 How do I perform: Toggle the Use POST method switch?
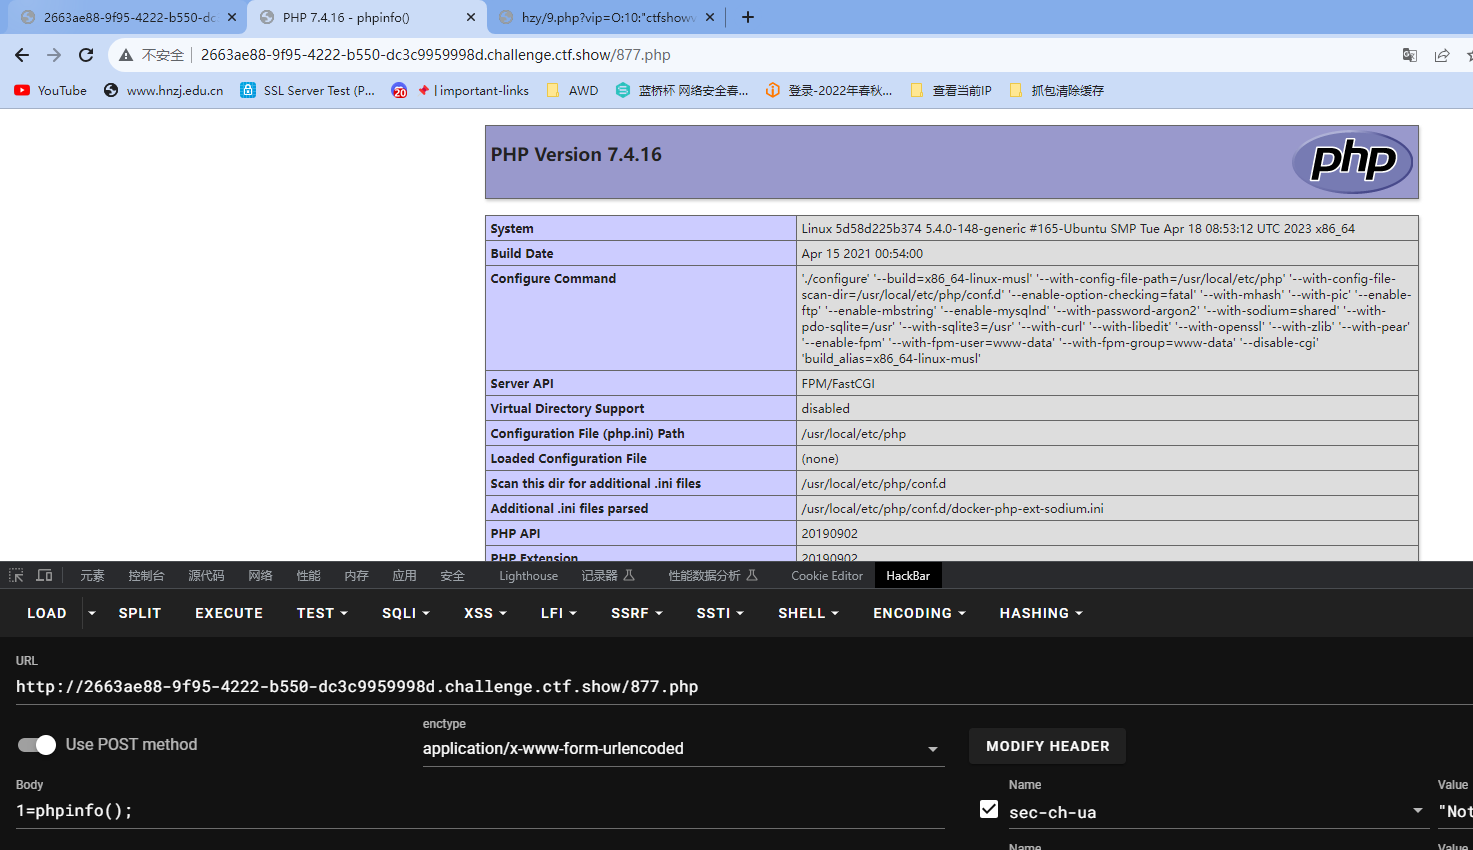[37, 745]
